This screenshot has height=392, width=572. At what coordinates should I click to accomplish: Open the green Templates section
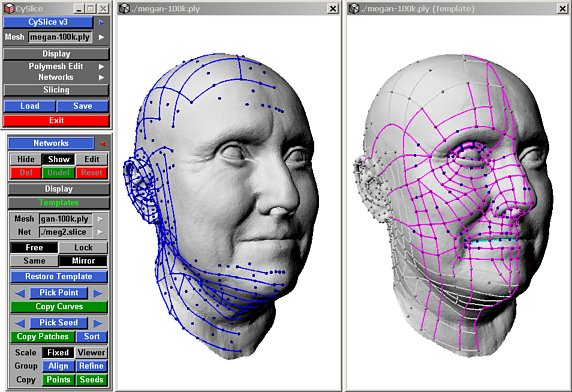tap(59, 203)
